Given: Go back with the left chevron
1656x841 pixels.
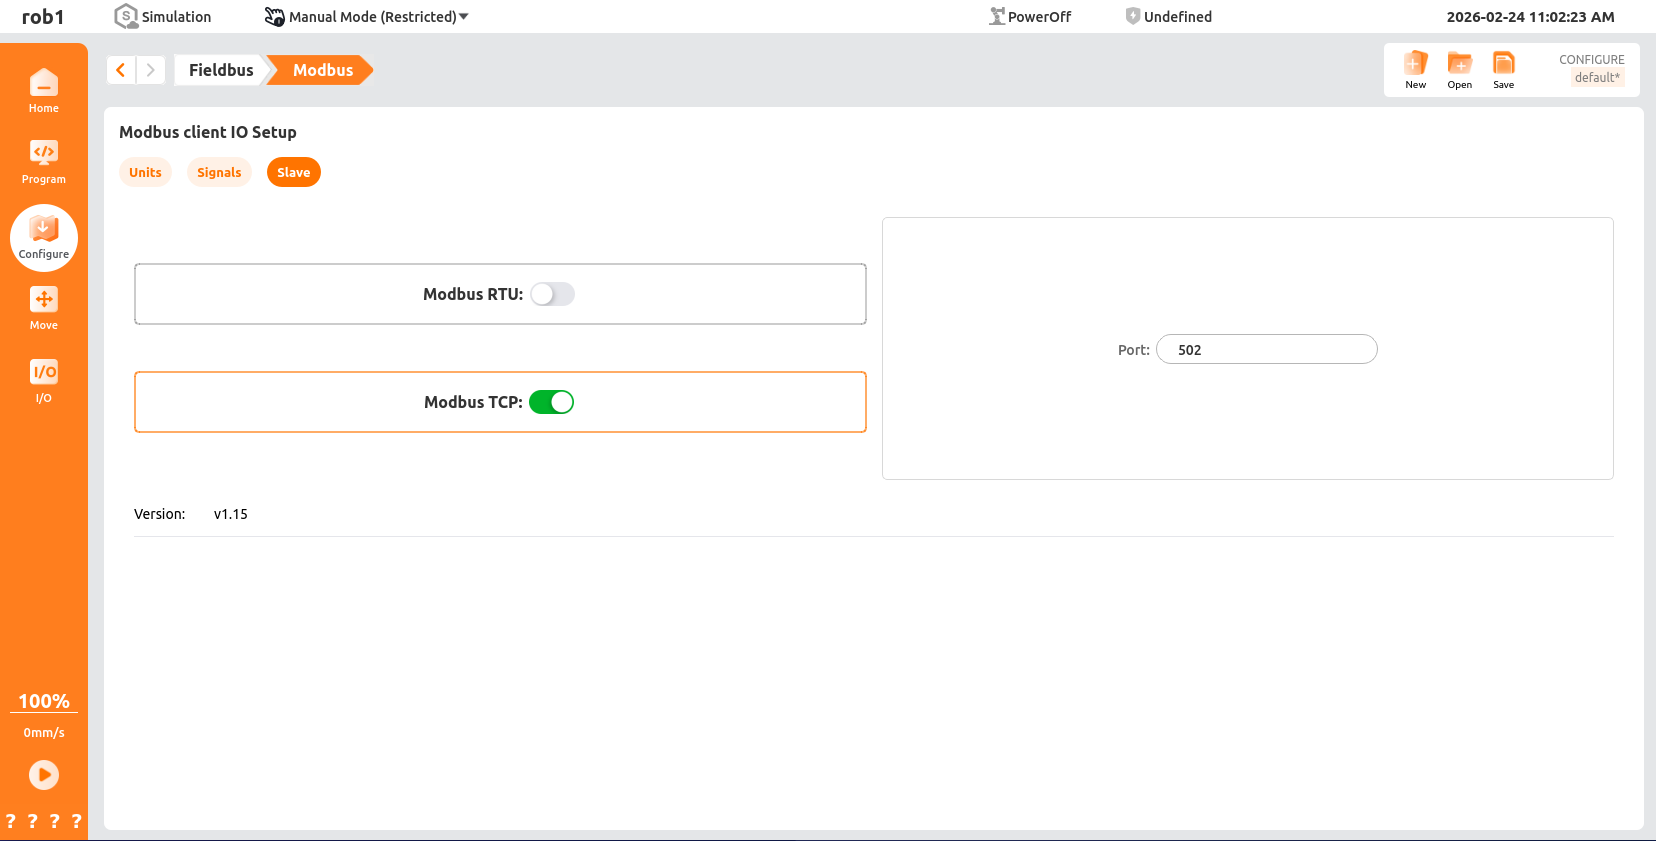Looking at the screenshot, I should click(x=121, y=70).
